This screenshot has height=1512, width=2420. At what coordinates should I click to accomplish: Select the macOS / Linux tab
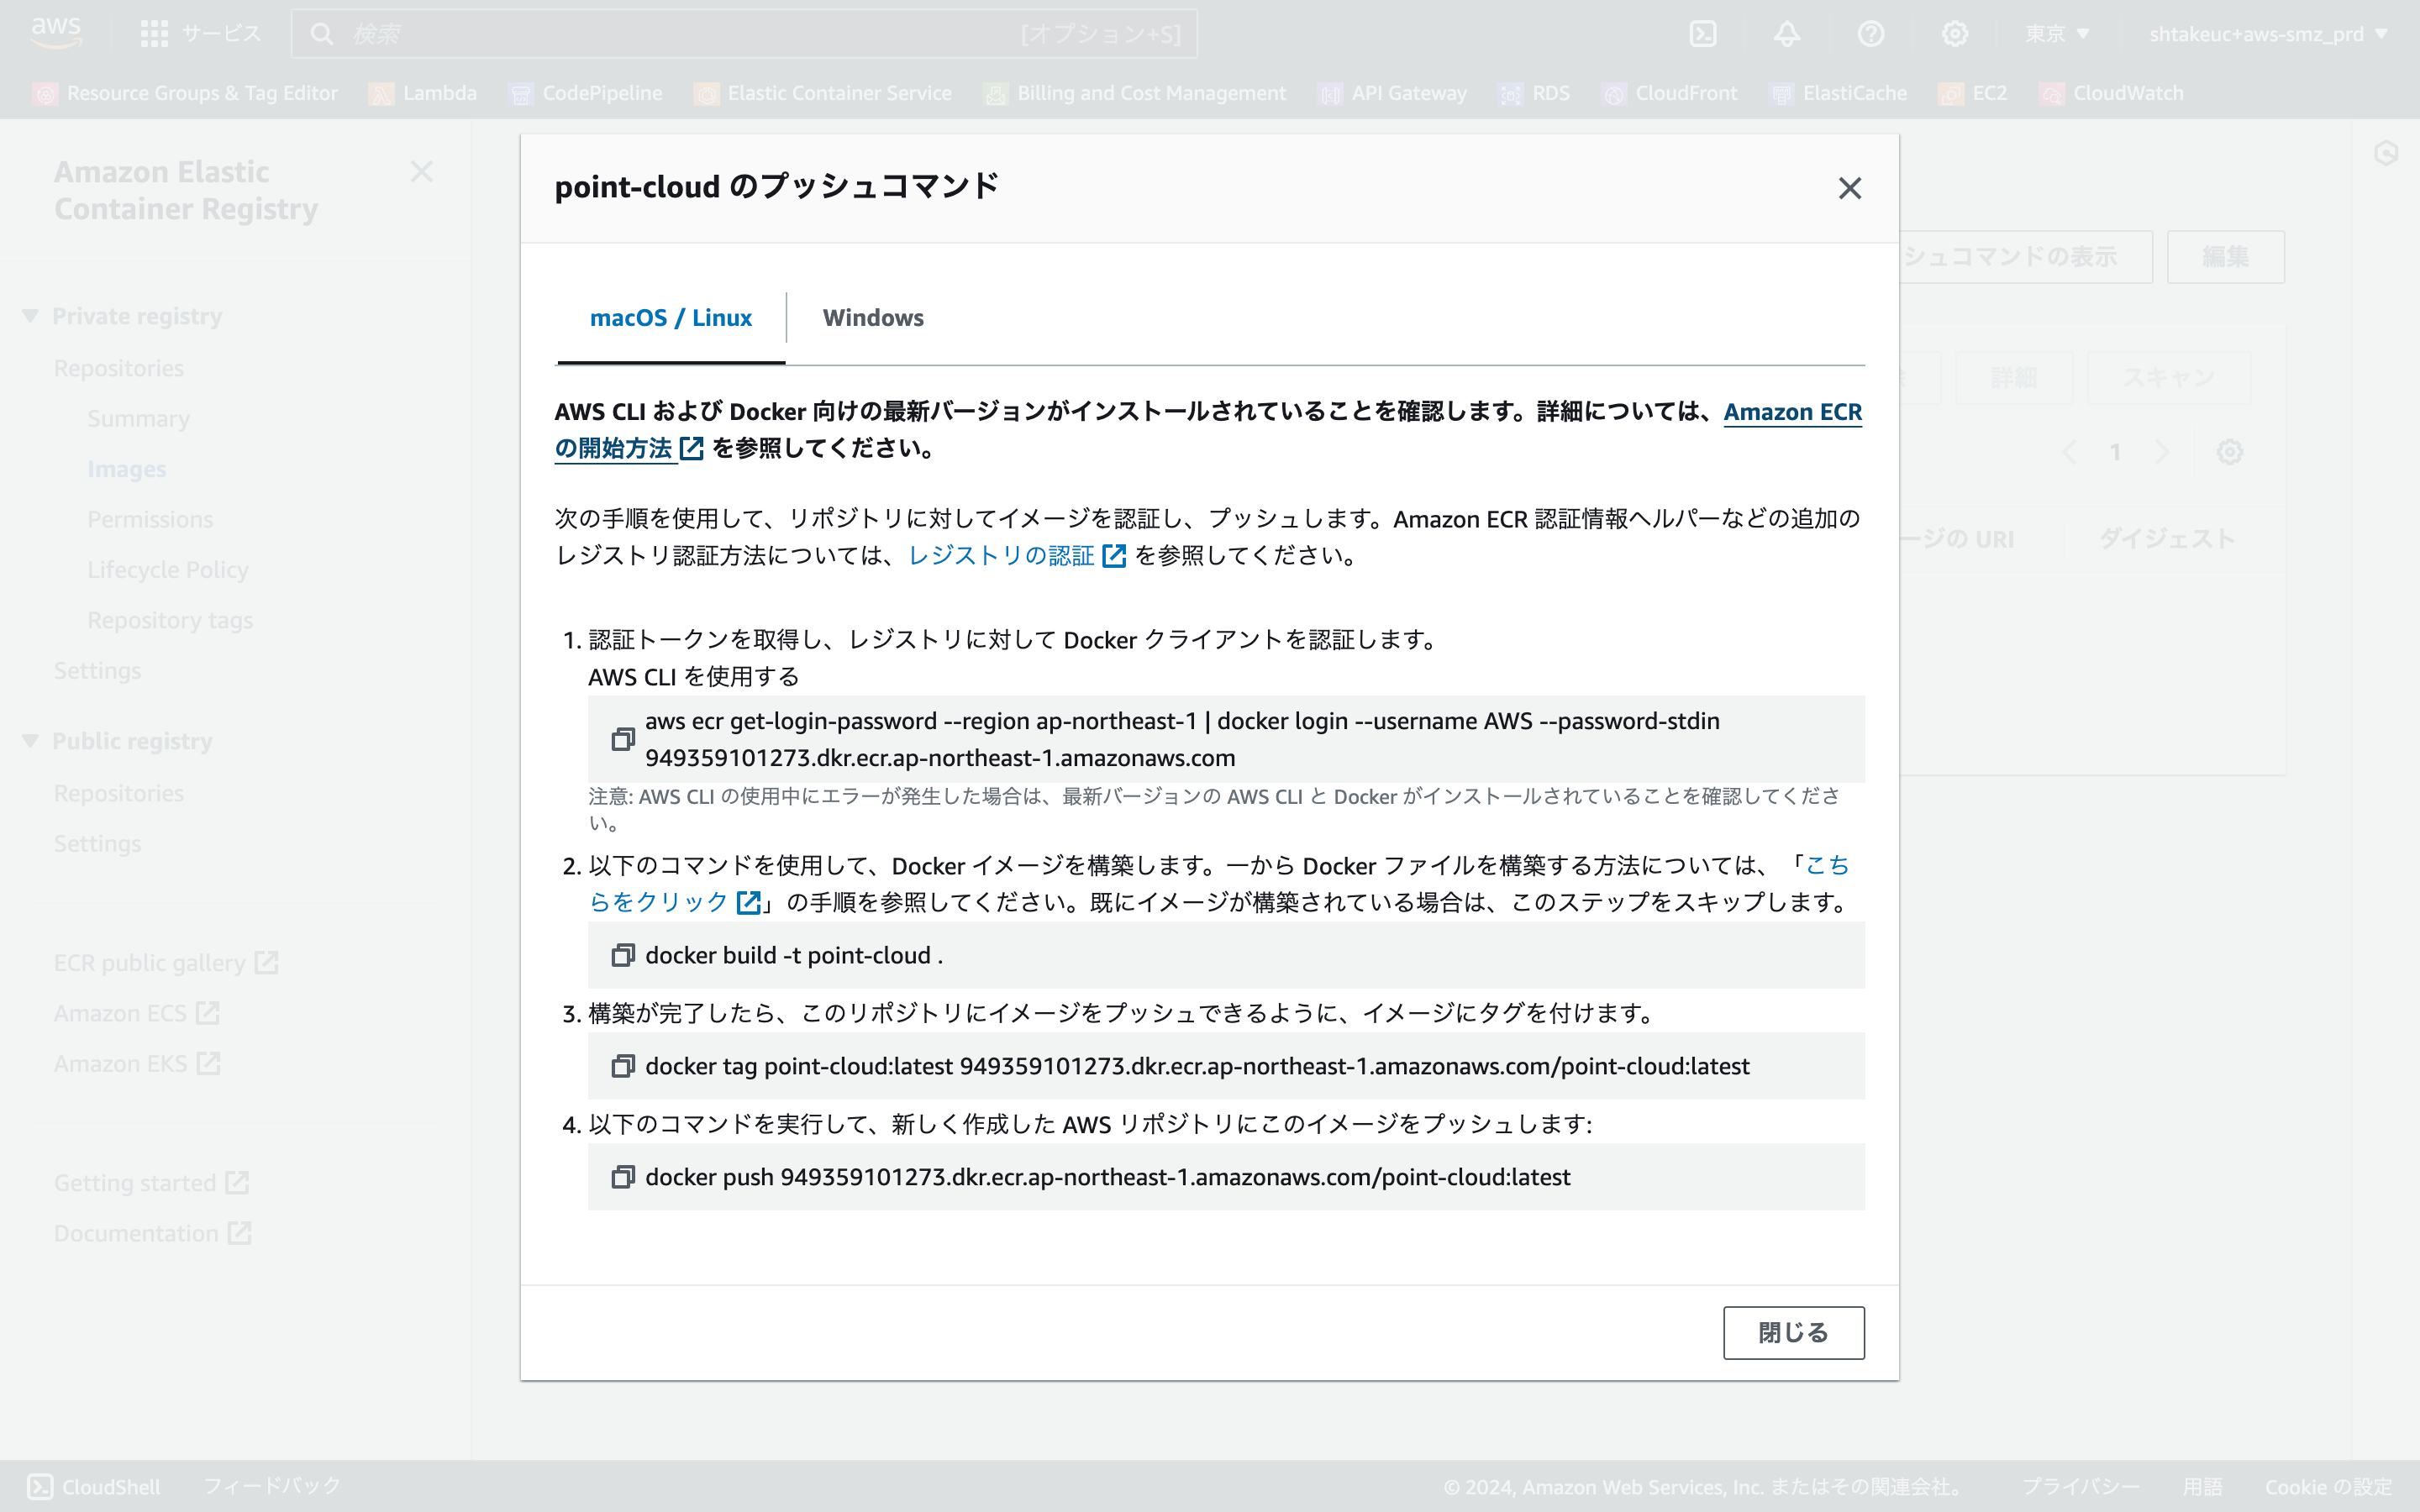tap(671, 318)
